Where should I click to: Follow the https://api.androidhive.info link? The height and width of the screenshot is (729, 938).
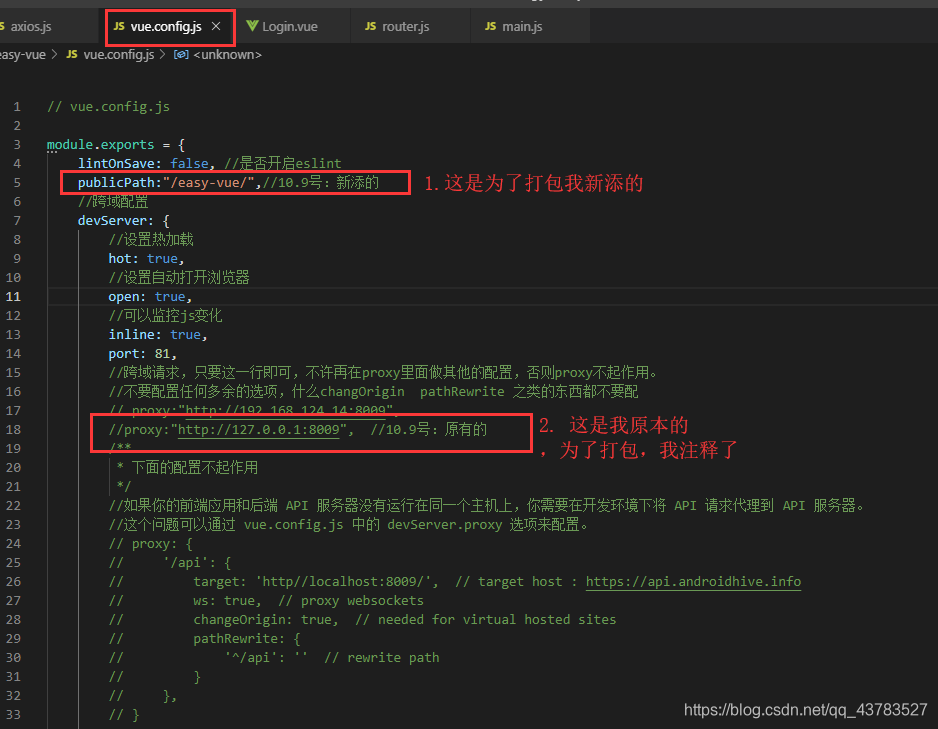[693, 581]
